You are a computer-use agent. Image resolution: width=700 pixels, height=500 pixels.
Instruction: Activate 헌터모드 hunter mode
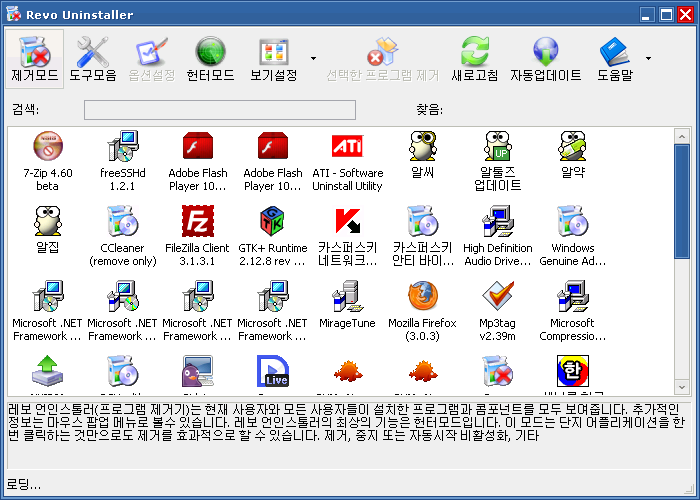(x=210, y=59)
